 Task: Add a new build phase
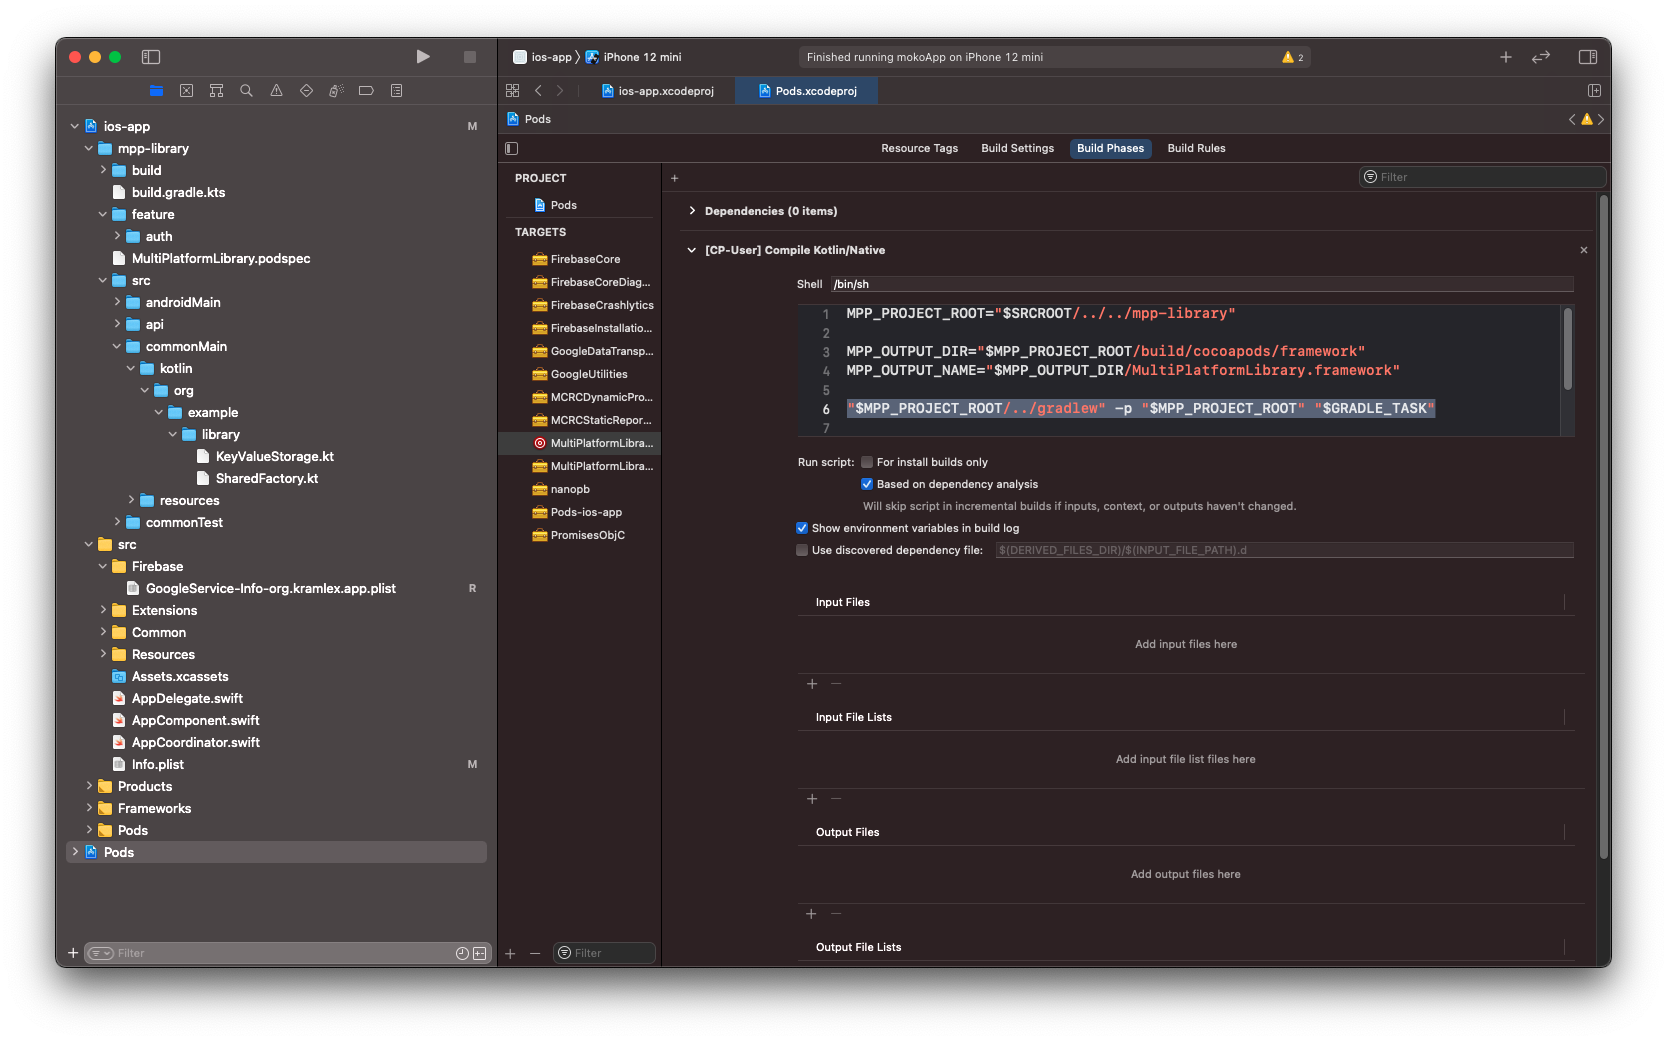tap(675, 178)
